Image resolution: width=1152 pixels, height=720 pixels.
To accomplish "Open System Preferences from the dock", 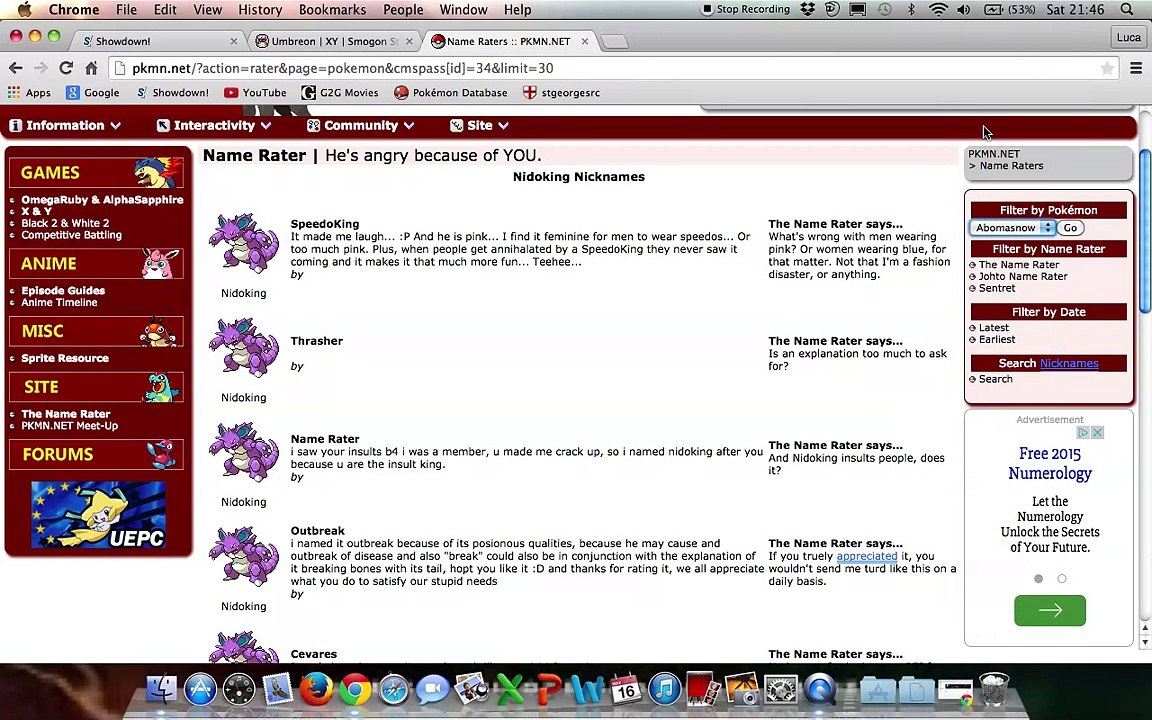I will click(x=781, y=689).
